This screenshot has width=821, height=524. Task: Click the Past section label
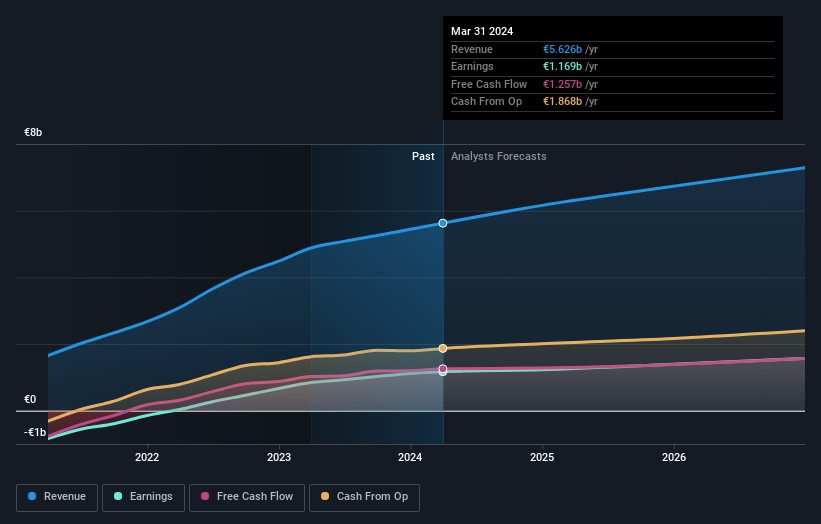[423, 157]
